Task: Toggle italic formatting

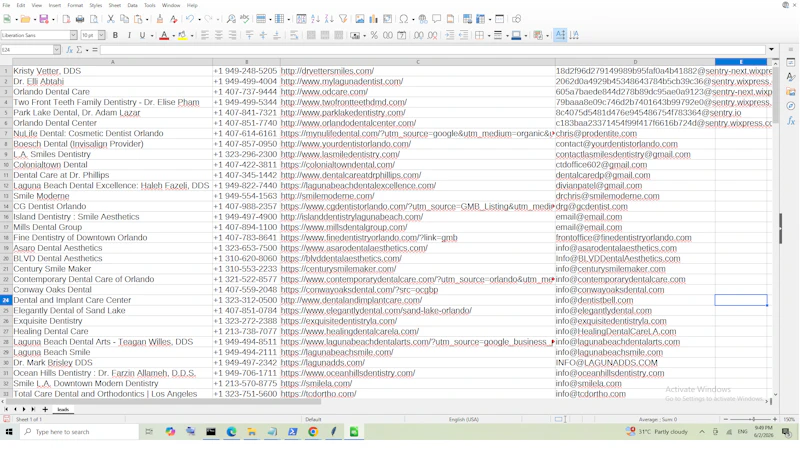Action: pyautogui.click(x=129, y=35)
